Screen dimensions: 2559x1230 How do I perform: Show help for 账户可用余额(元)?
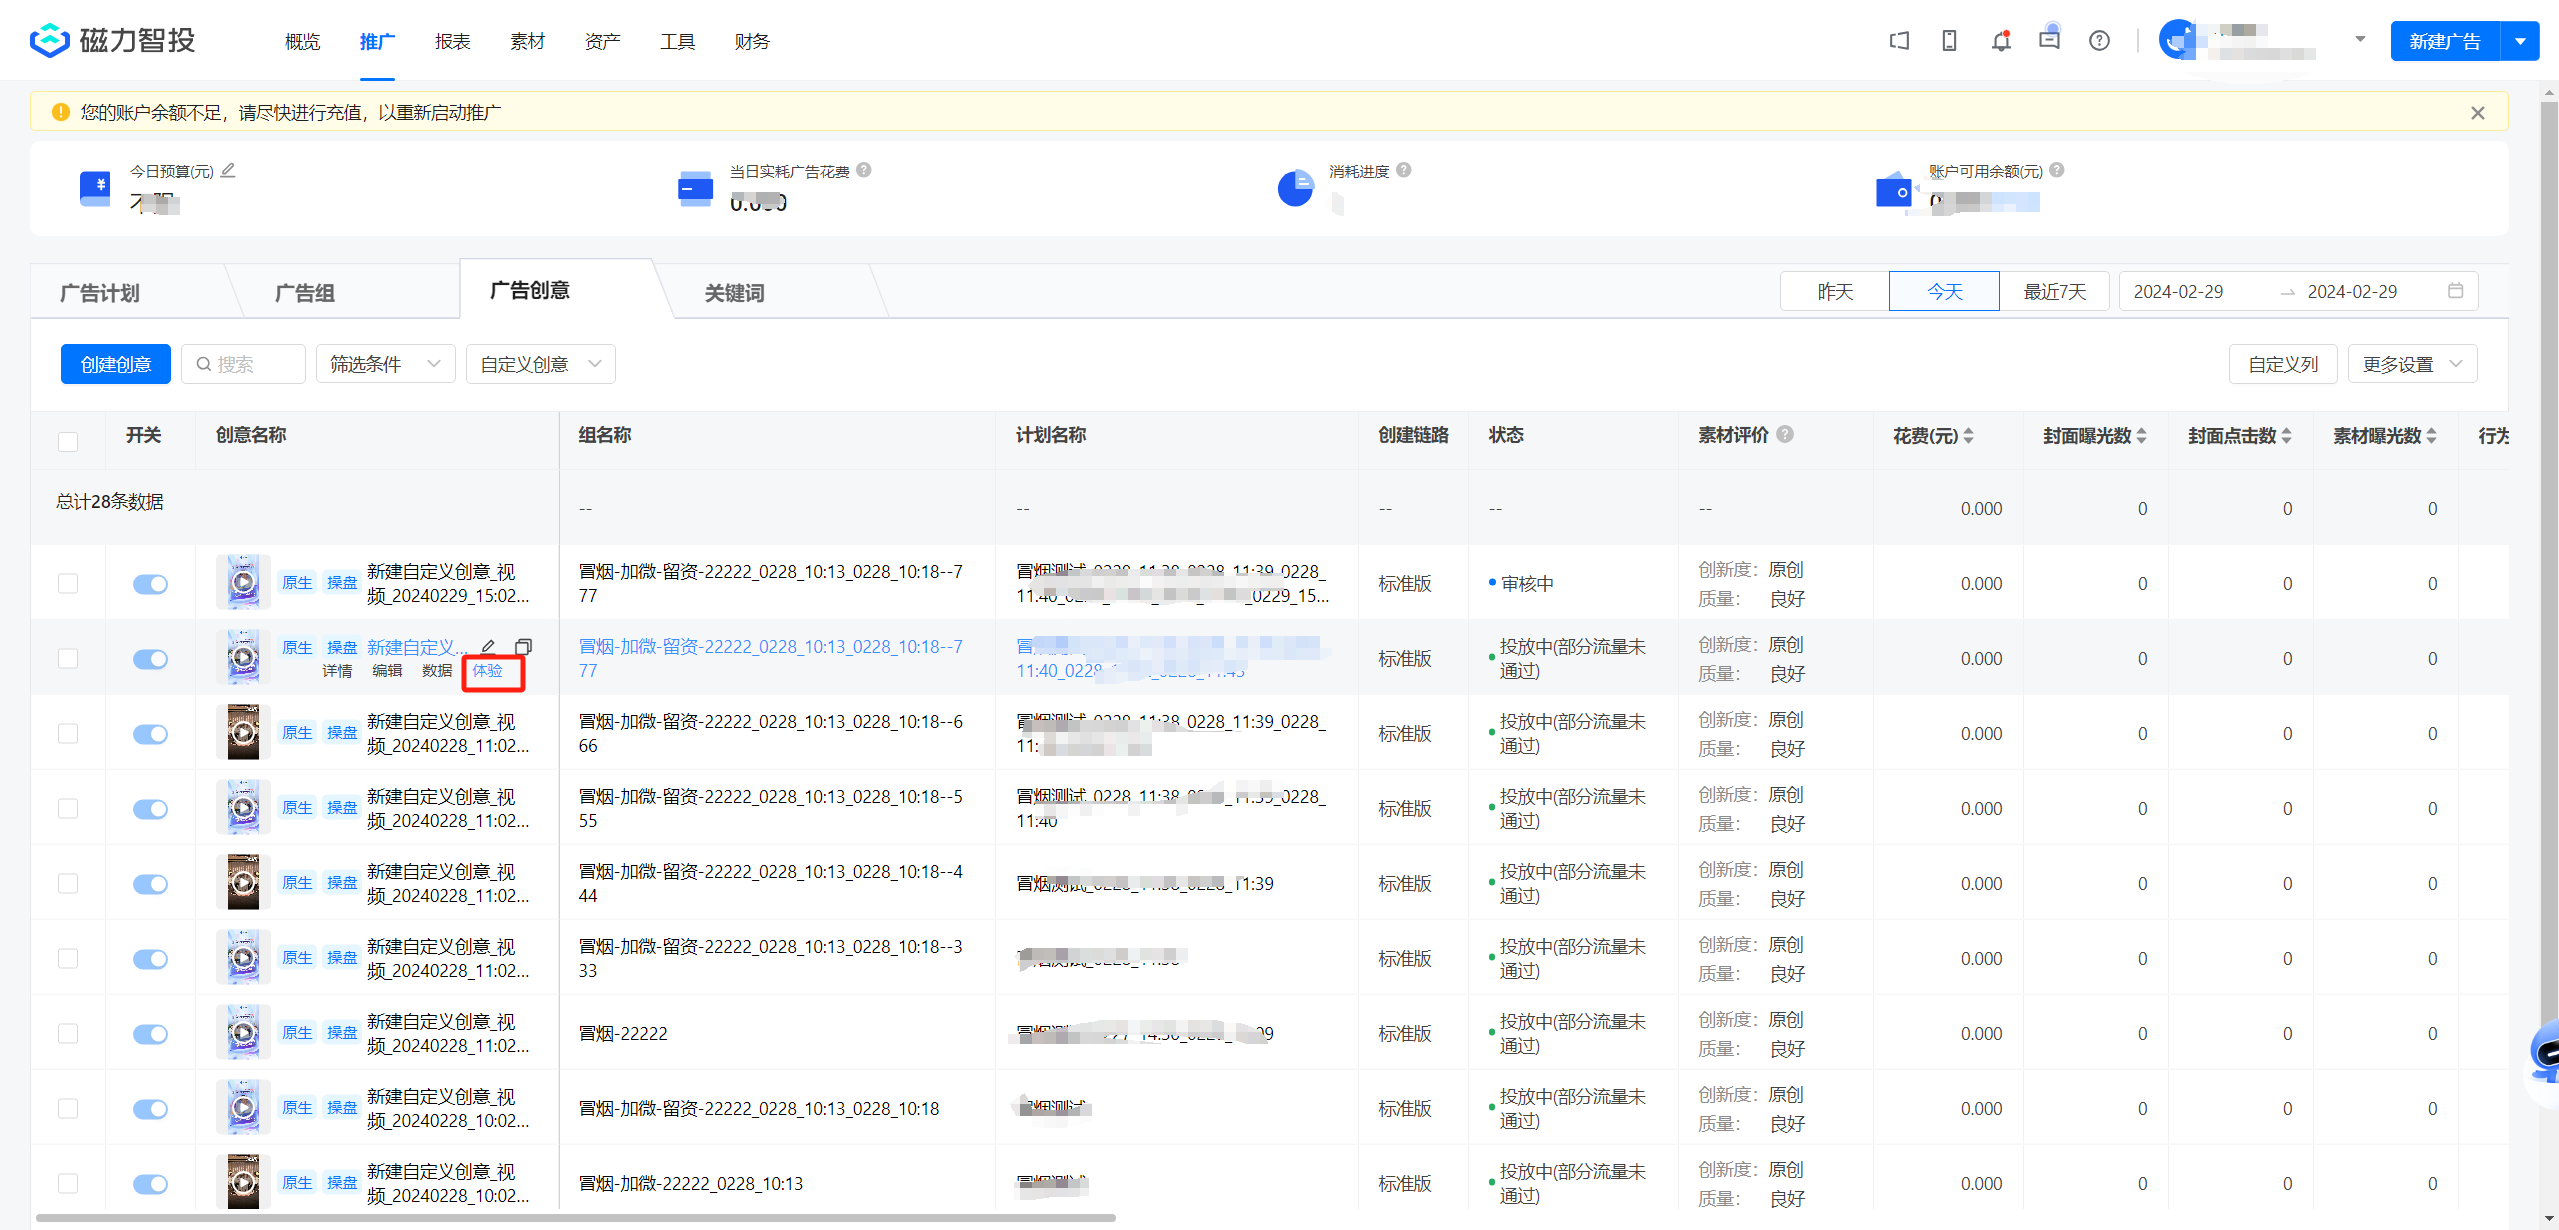[2057, 170]
